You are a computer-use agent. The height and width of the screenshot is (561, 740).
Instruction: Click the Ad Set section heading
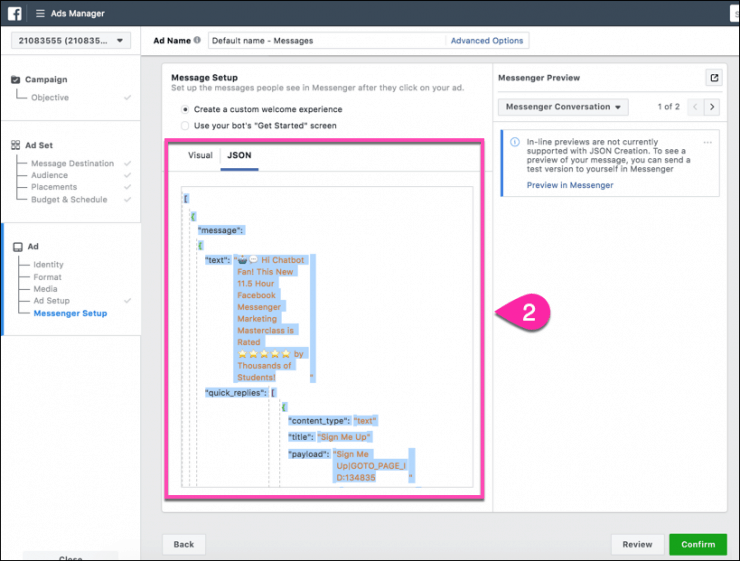39,145
